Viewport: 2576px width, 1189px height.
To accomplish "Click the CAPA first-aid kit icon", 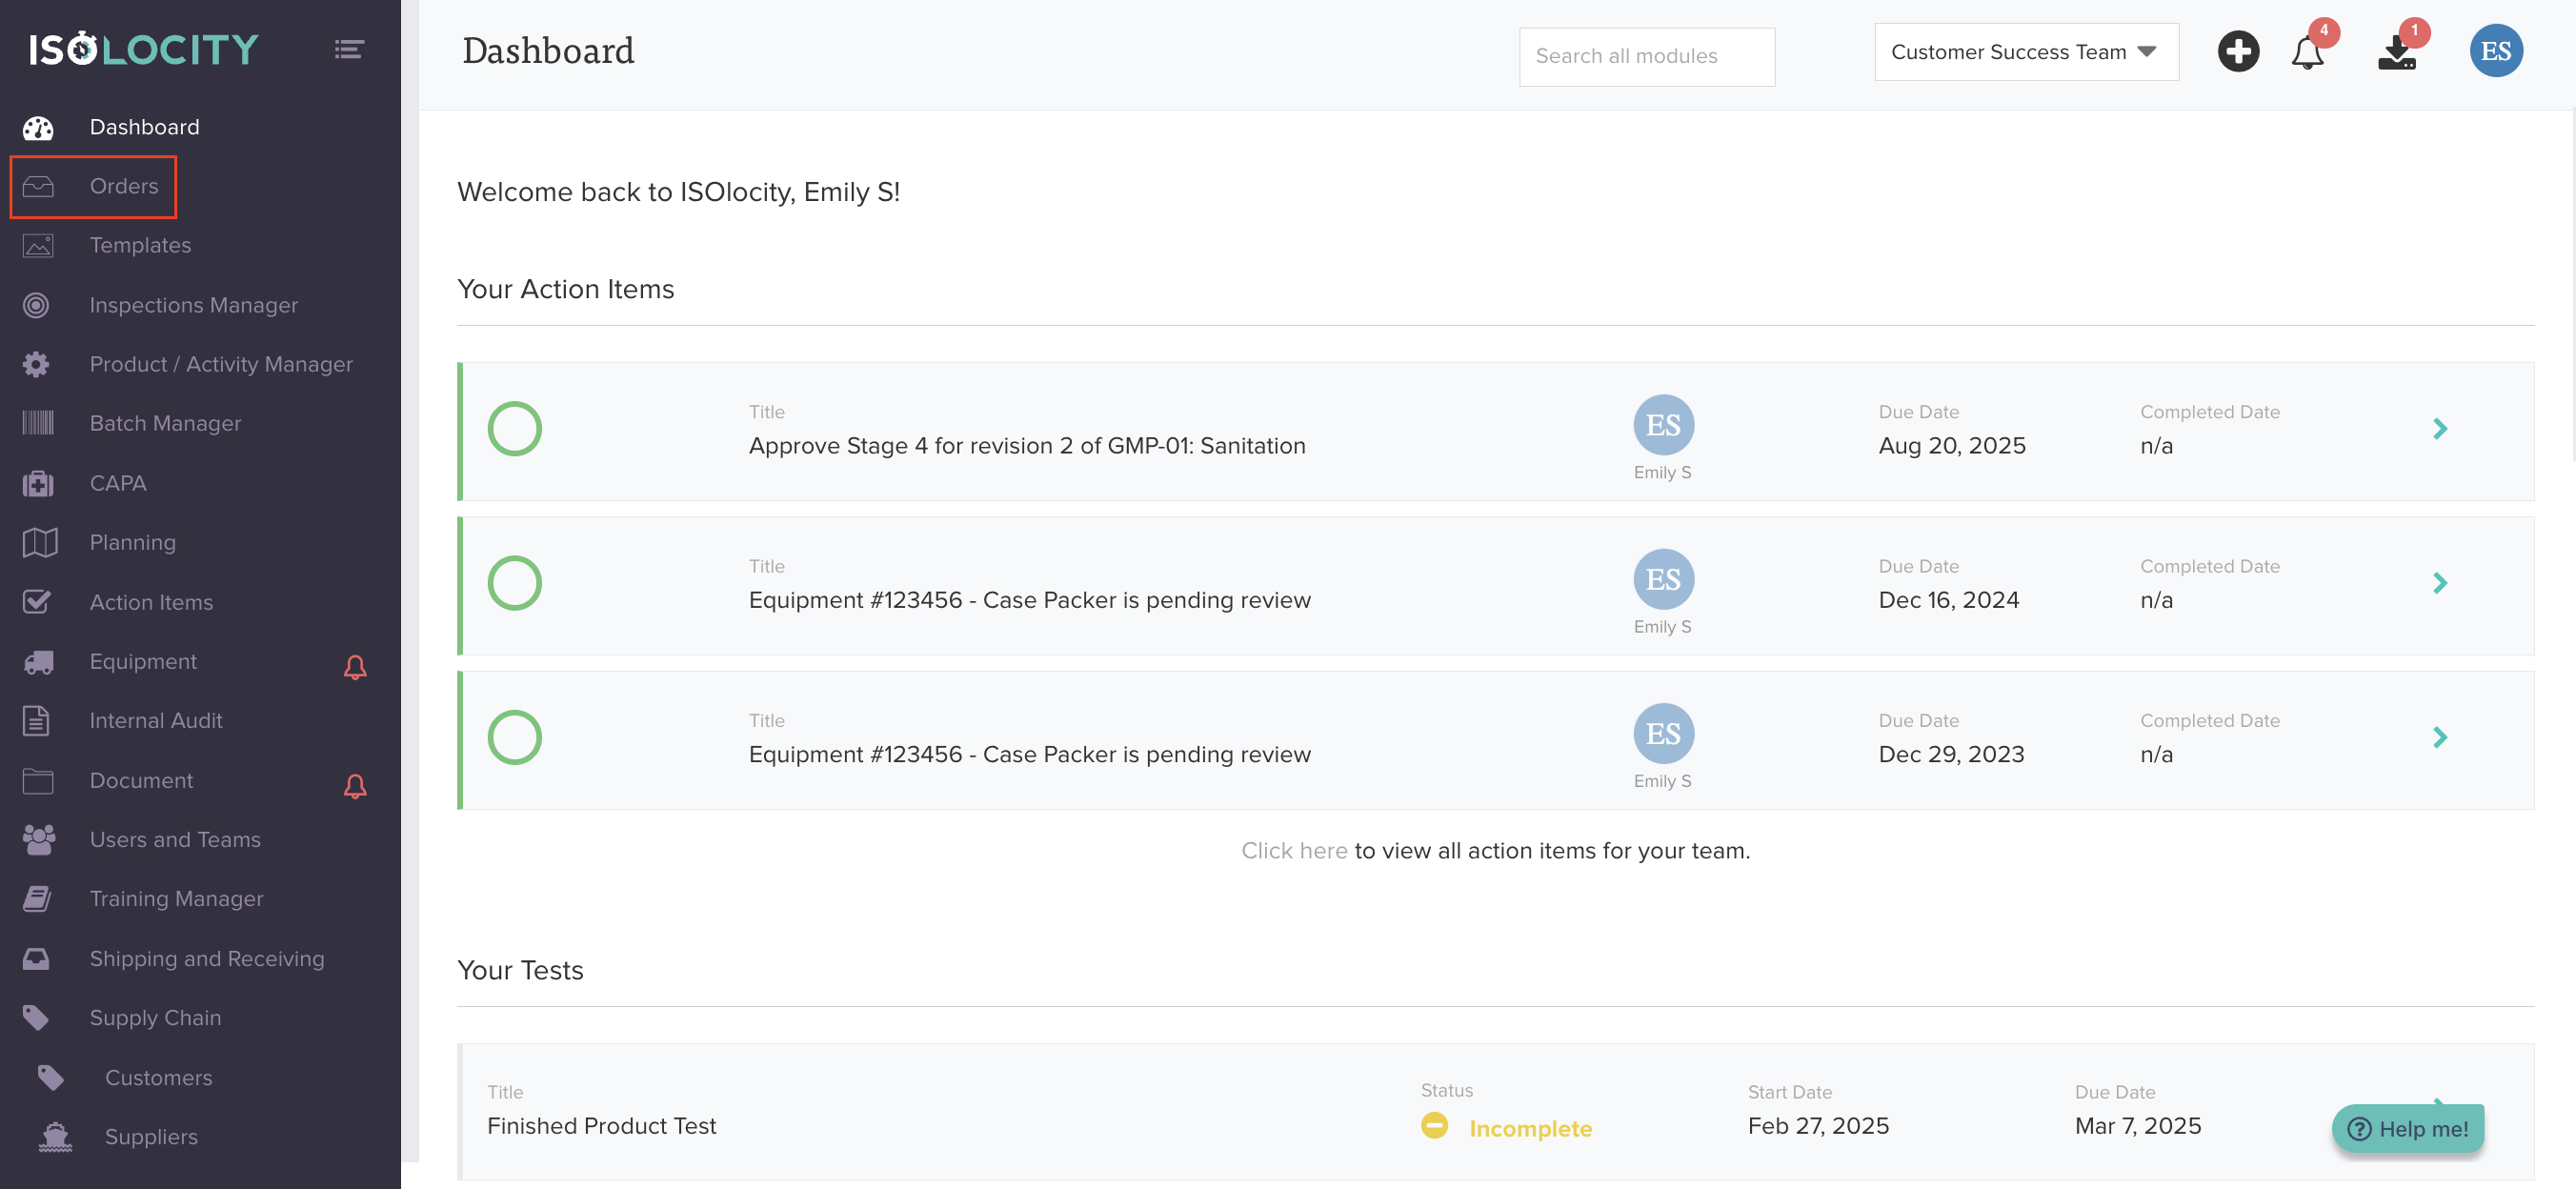I will coord(38,484).
